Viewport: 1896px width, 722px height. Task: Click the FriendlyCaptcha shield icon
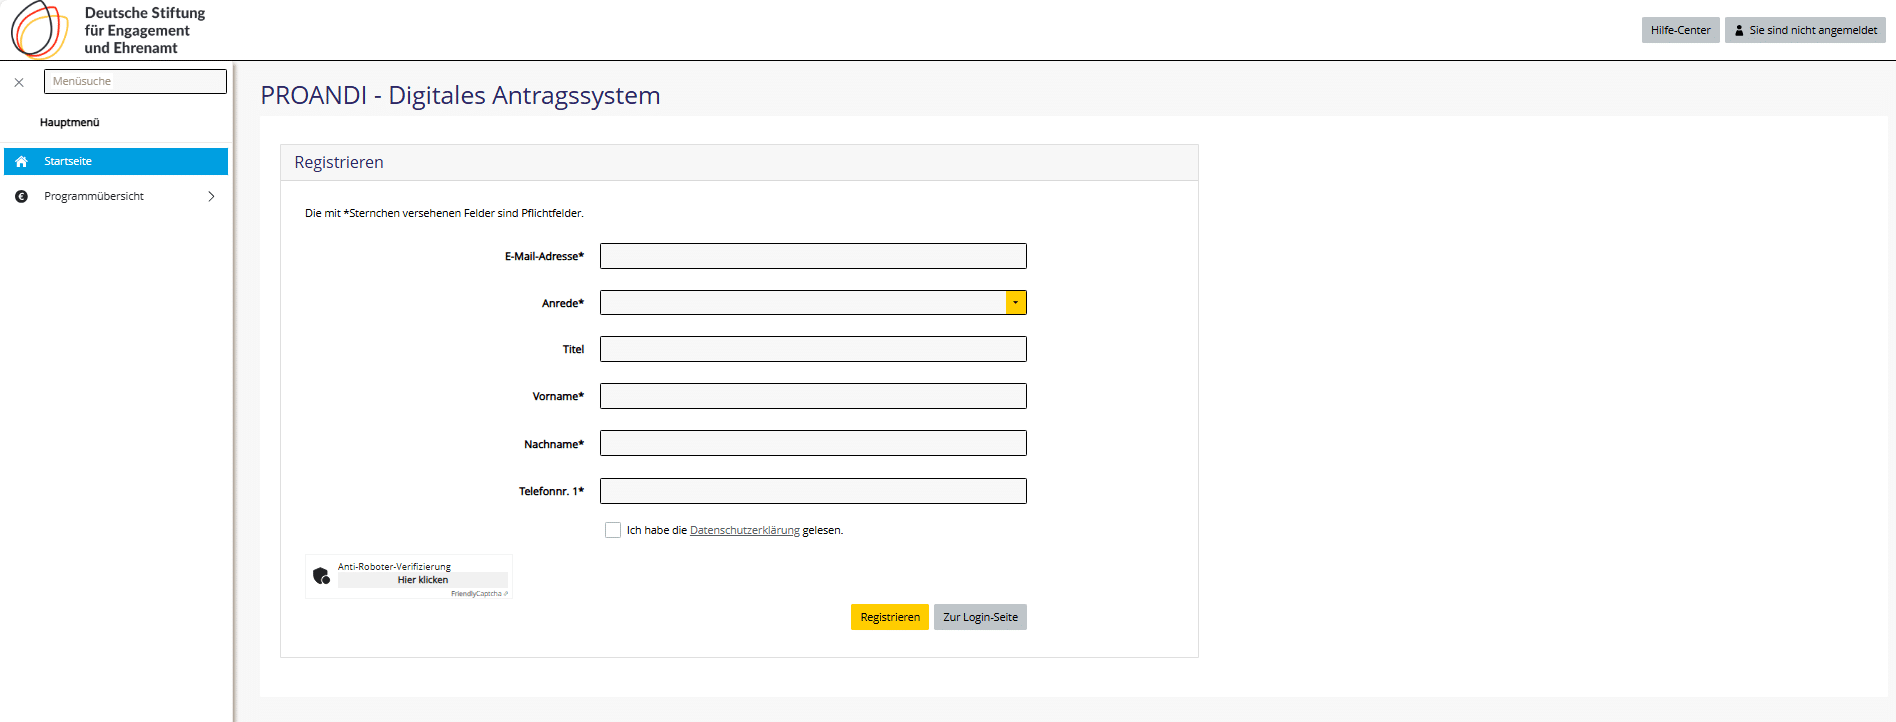(x=321, y=576)
